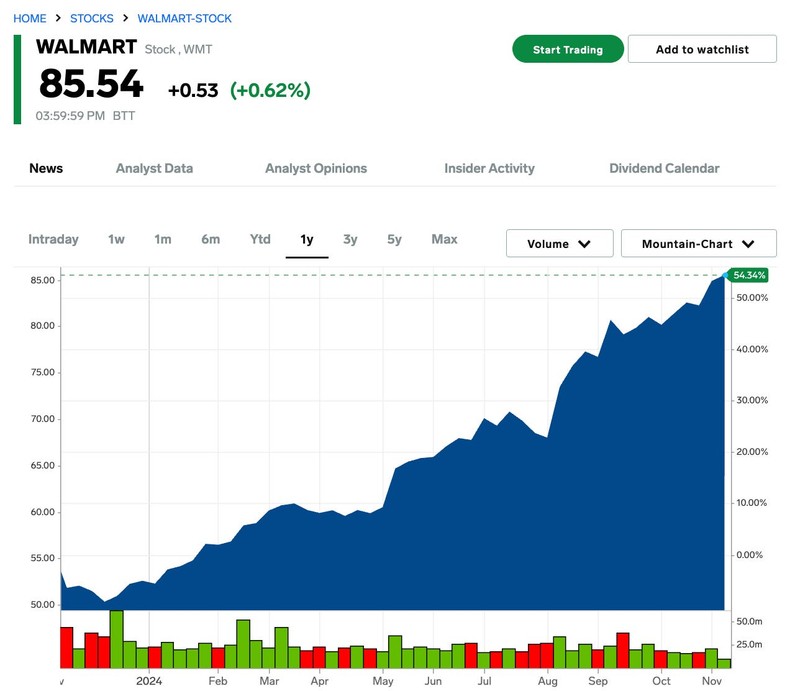This screenshot has width=790, height=691.
Task: Show the Max time range
Action: pos(444,239)
